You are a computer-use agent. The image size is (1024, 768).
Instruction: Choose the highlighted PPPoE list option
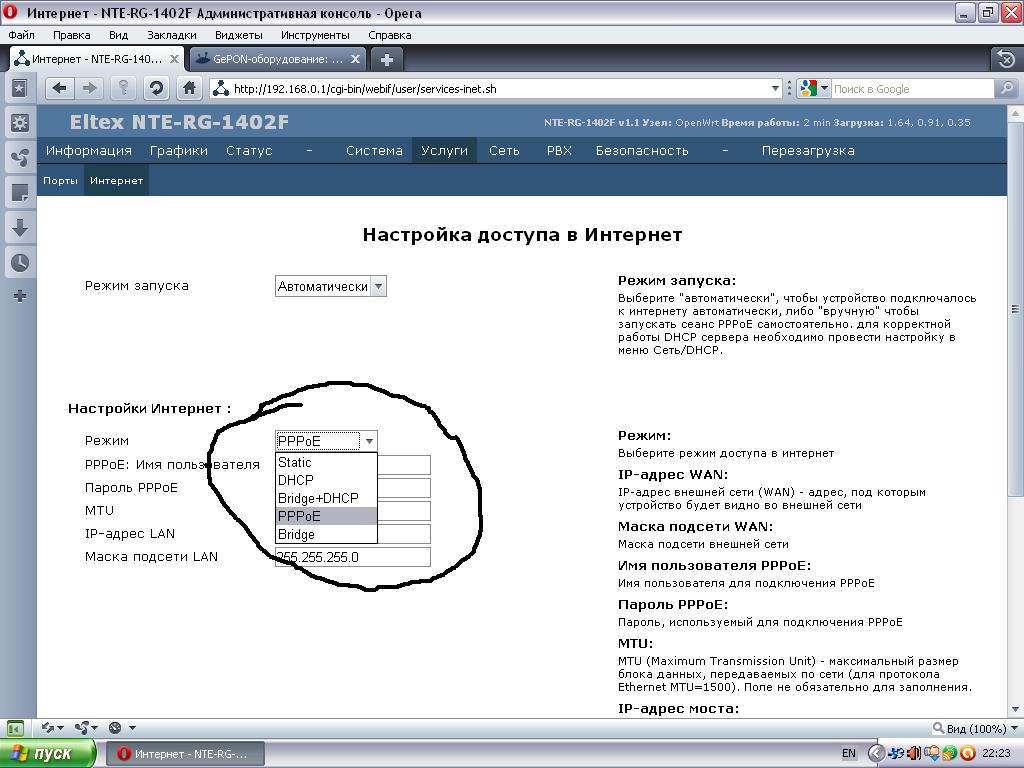point(326,516)
